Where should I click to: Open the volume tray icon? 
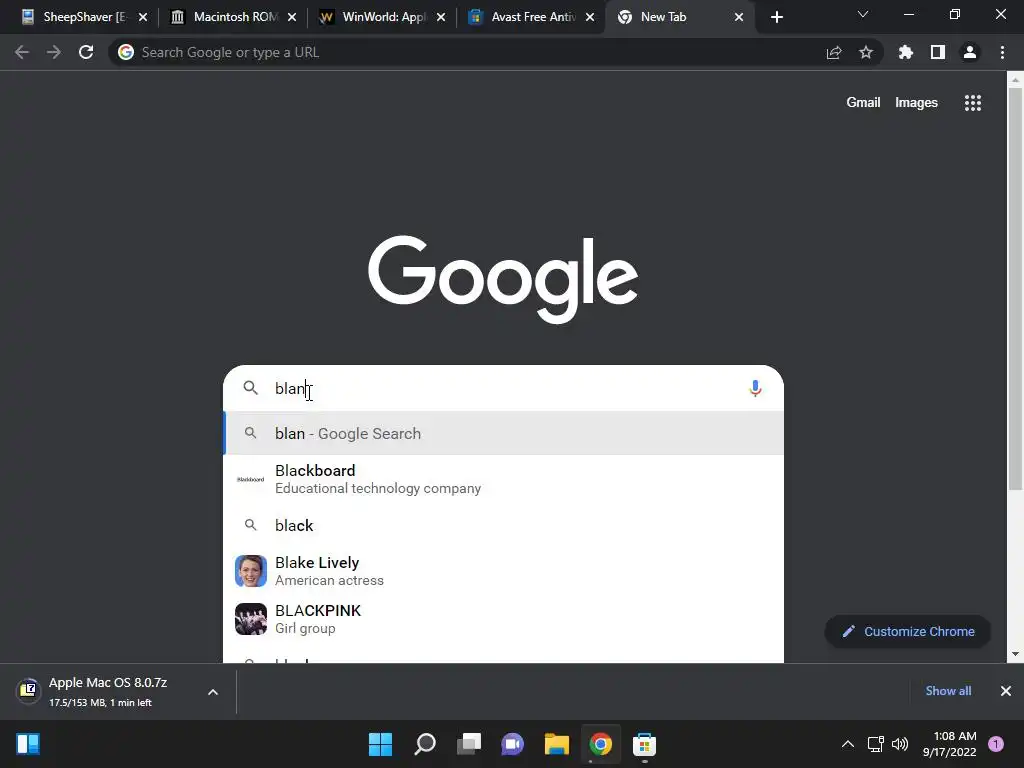(900, 744)
